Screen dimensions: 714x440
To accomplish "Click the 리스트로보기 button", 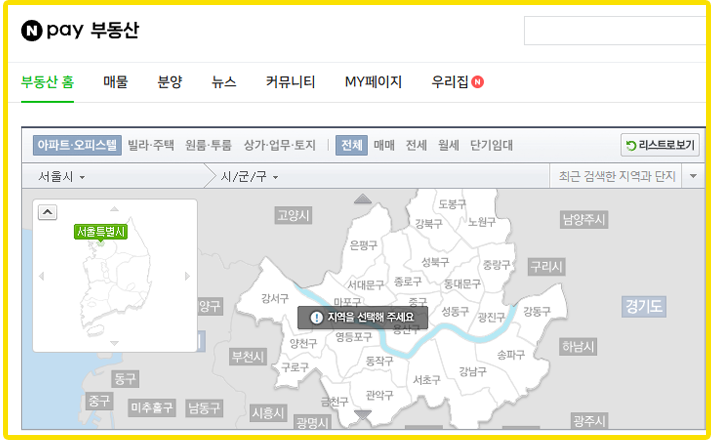I will [x=660, y=145].
